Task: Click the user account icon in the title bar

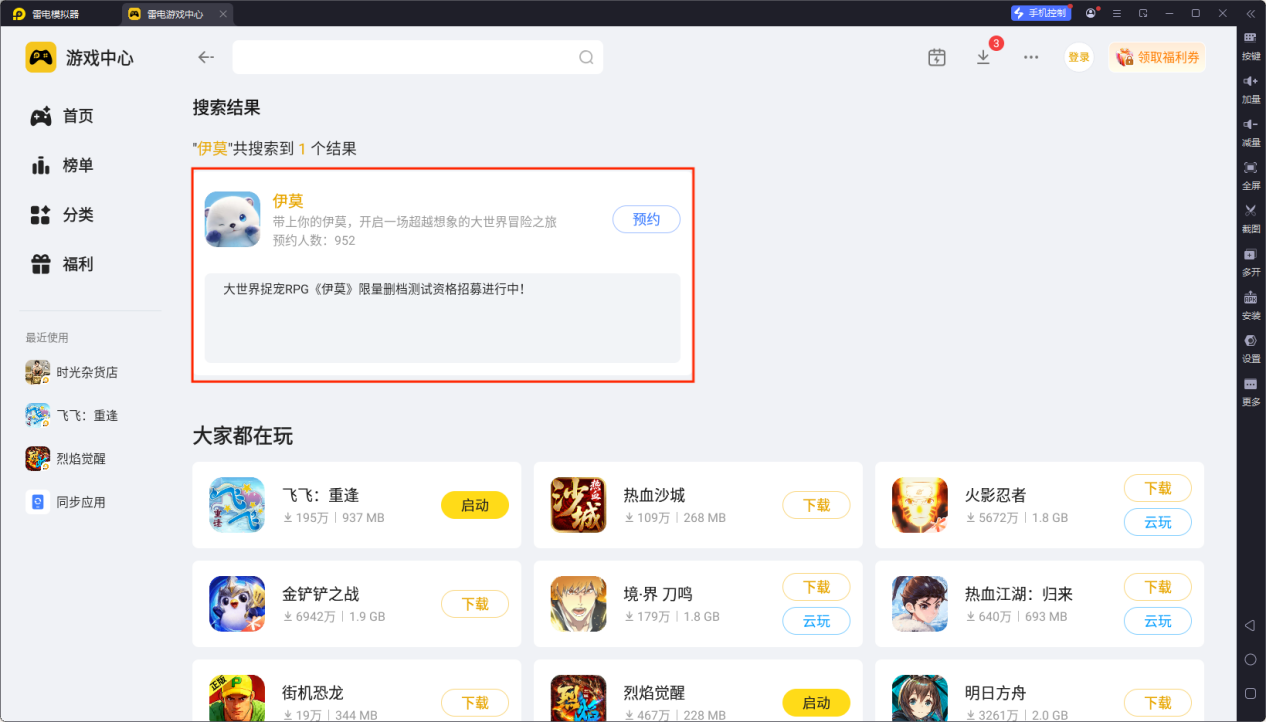Action: 1092,12
